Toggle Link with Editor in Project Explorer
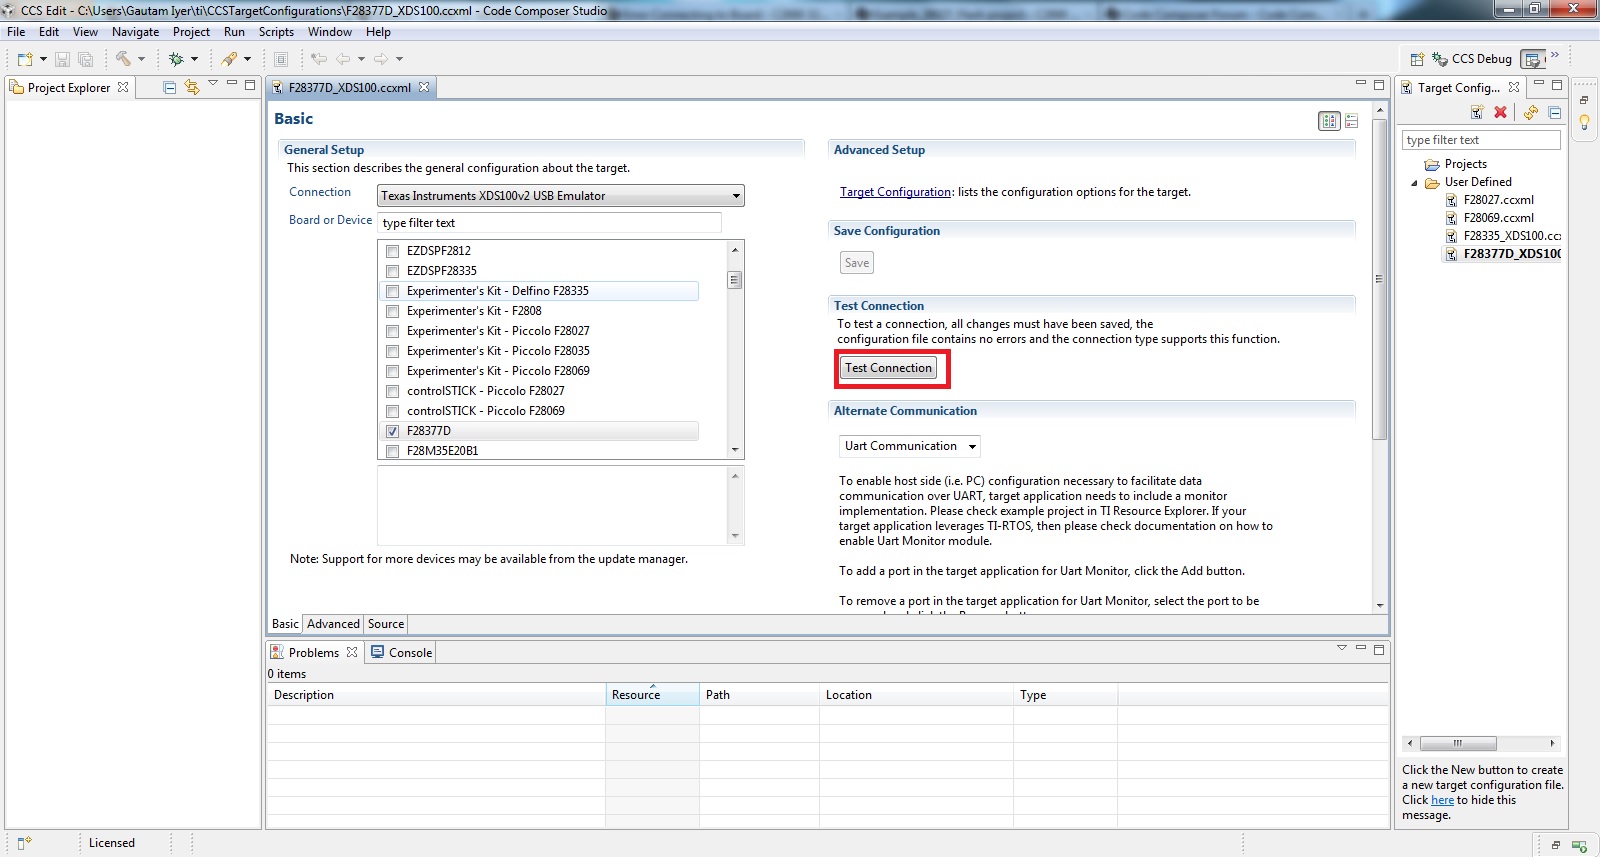 pyautogui.click(x=192, y=88)
